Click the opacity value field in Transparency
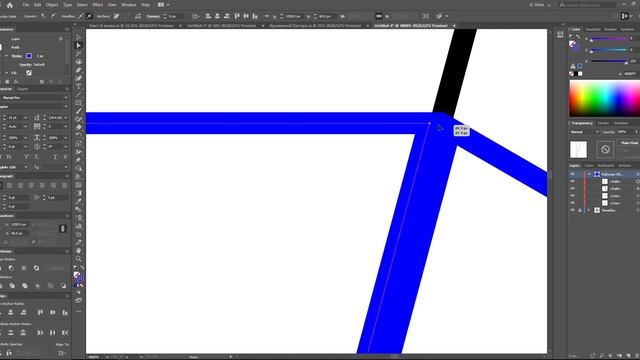The width and height of the screenshot is (640, 360). tap(622, 132)
